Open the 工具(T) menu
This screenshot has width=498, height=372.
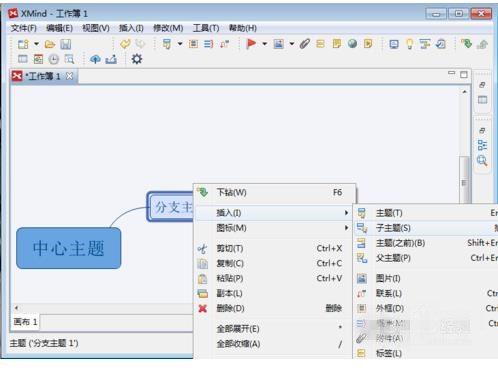click(x=206, y=28)
